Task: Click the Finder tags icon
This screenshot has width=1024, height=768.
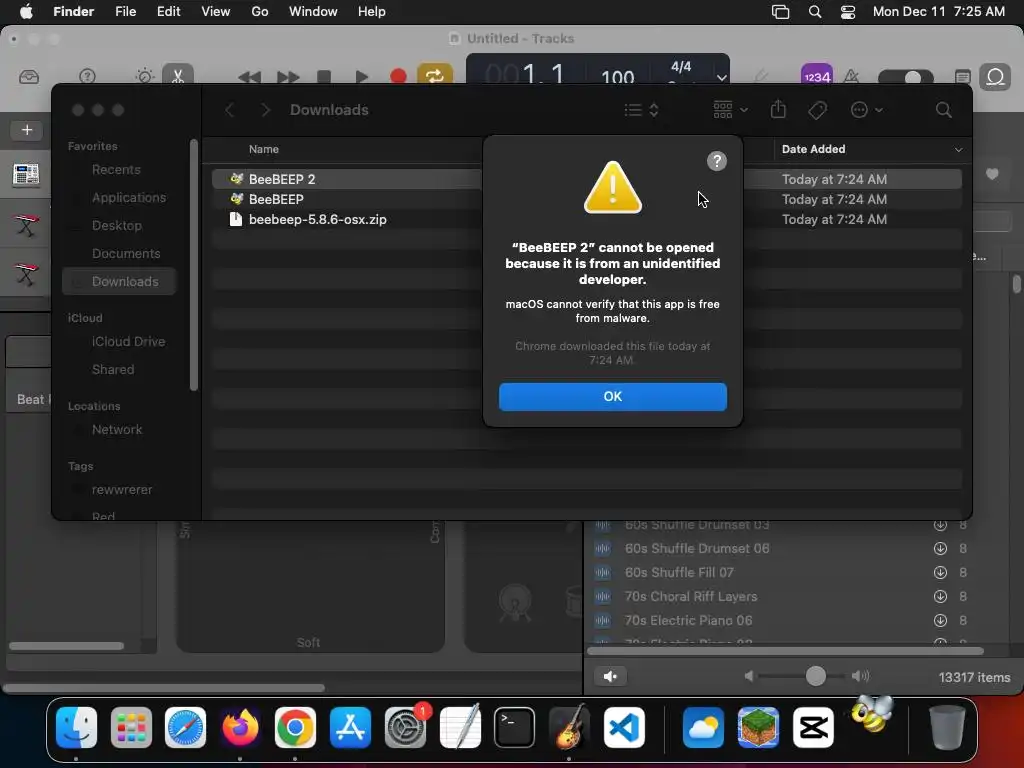Action: tap(817, 110)
